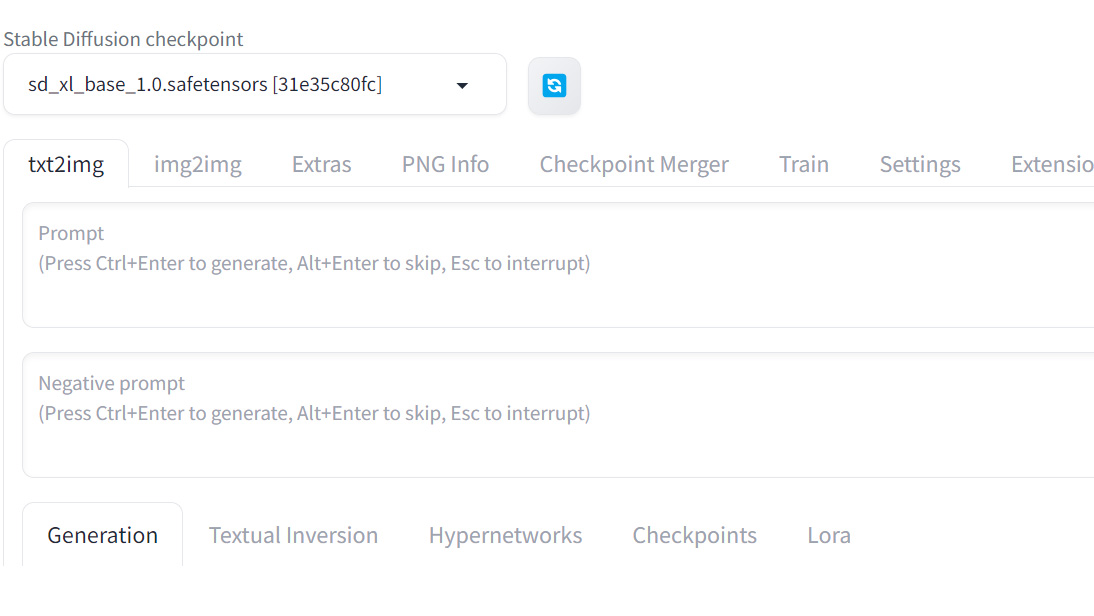Open the img2img tab

coord(198,164)
